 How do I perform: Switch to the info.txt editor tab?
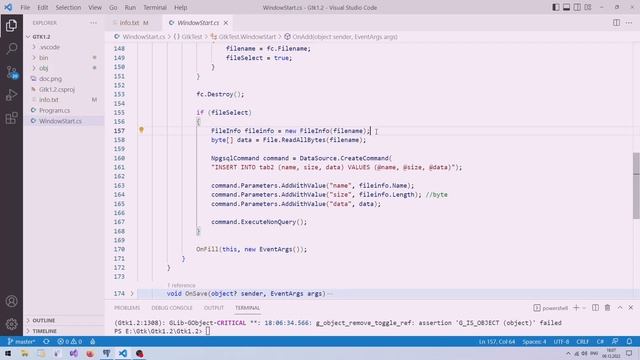tap(133, 23)
